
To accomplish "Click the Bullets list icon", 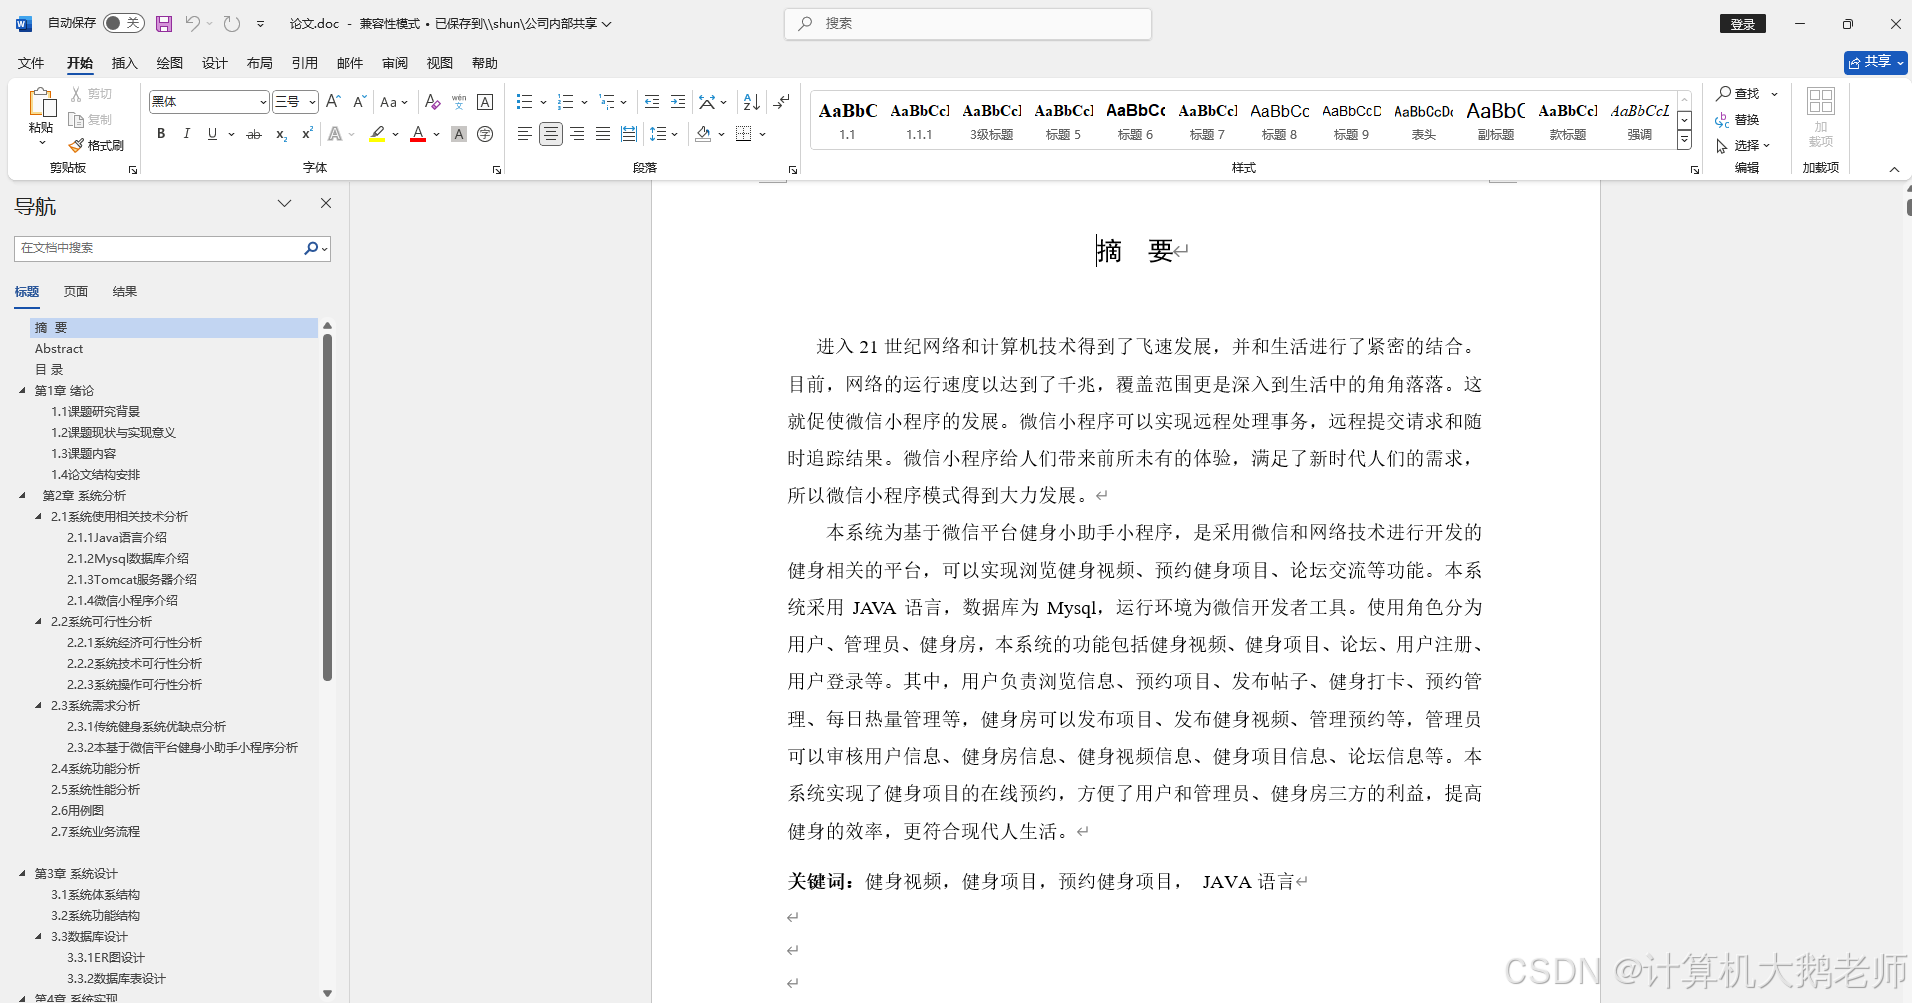I will (x=524, y=102).
